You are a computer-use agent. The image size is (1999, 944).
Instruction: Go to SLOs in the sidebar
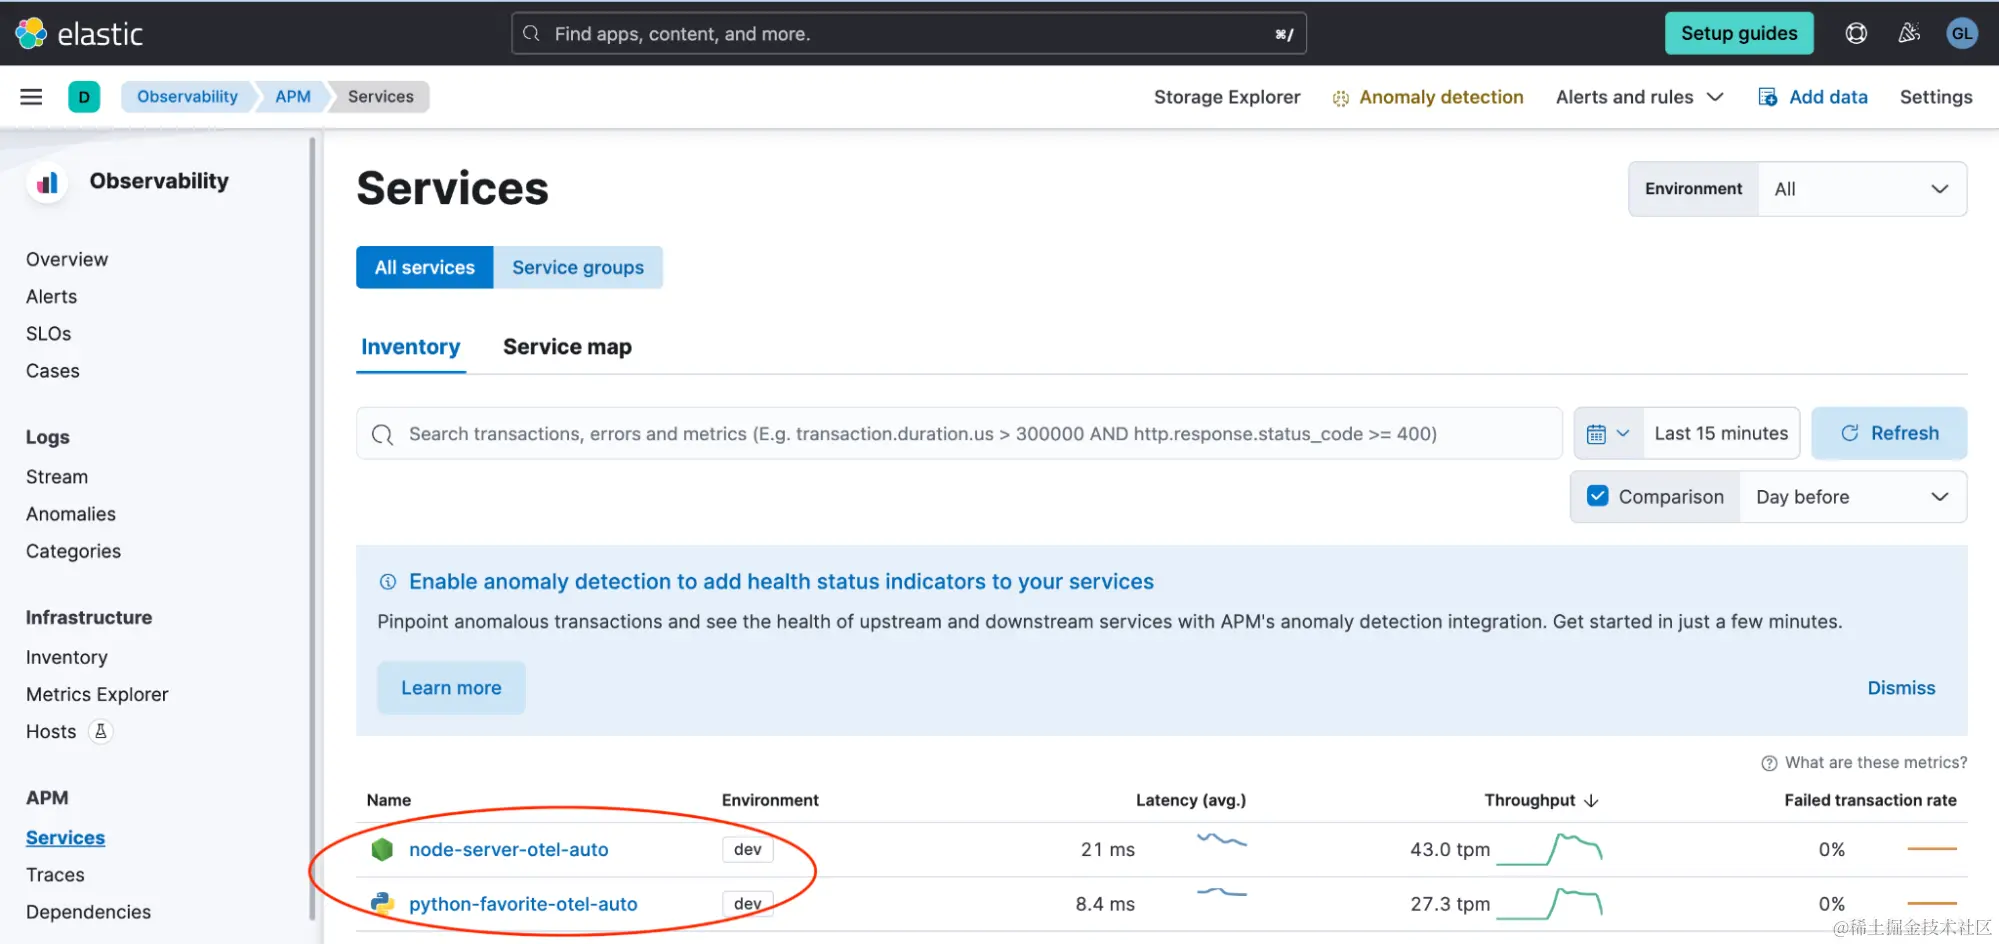pos(48,334)
